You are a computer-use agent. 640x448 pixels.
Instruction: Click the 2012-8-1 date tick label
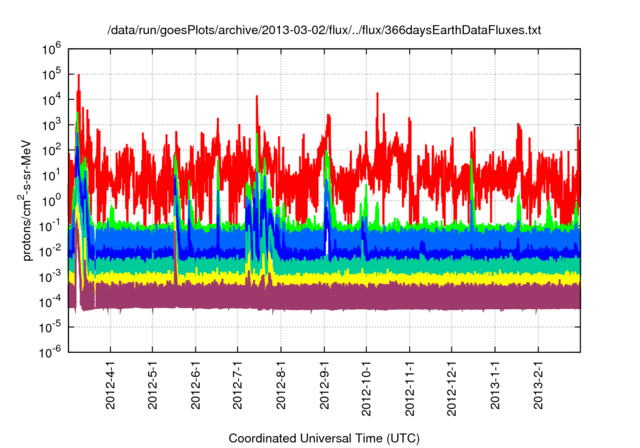(281, 385)
